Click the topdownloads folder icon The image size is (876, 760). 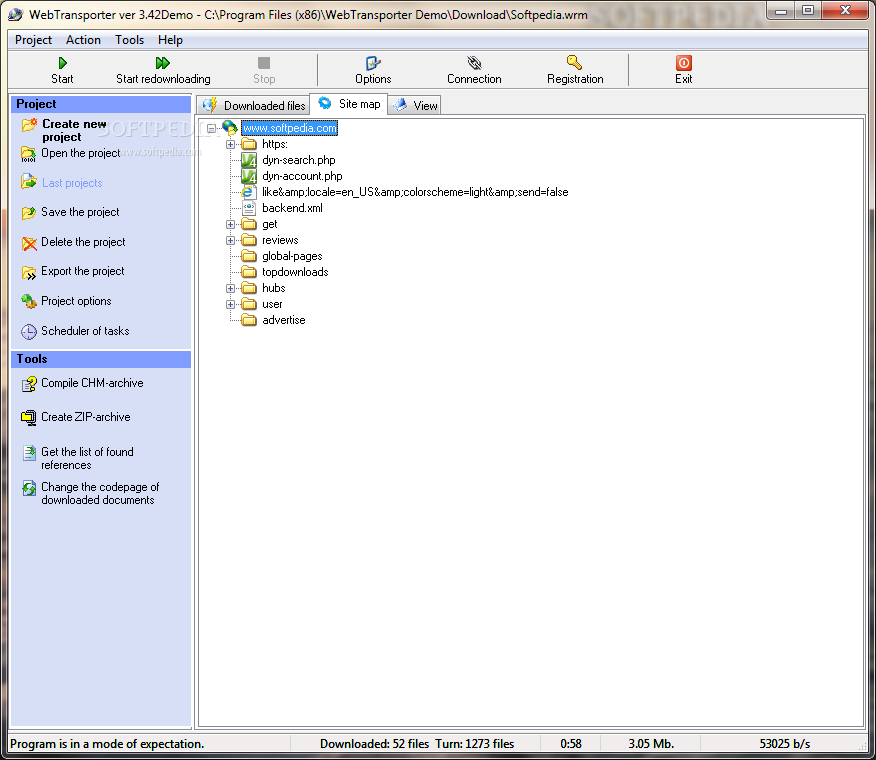click(249, 272)
